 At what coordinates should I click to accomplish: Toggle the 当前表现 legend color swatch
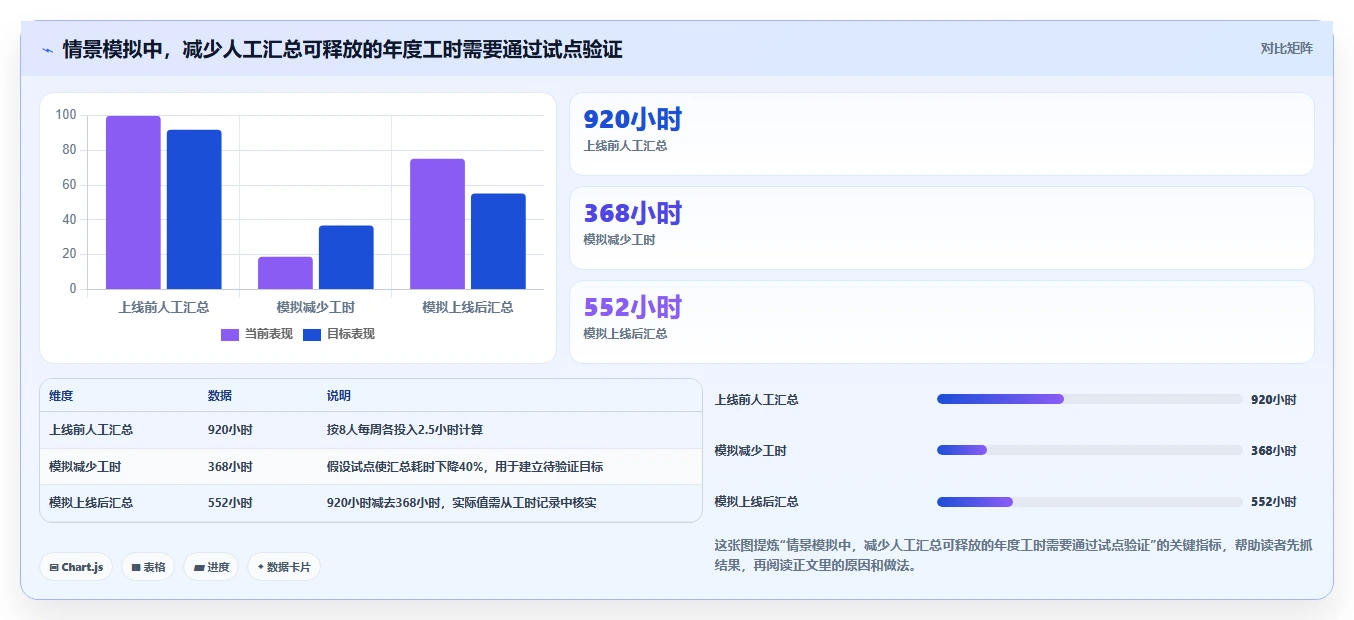point(230,334)
